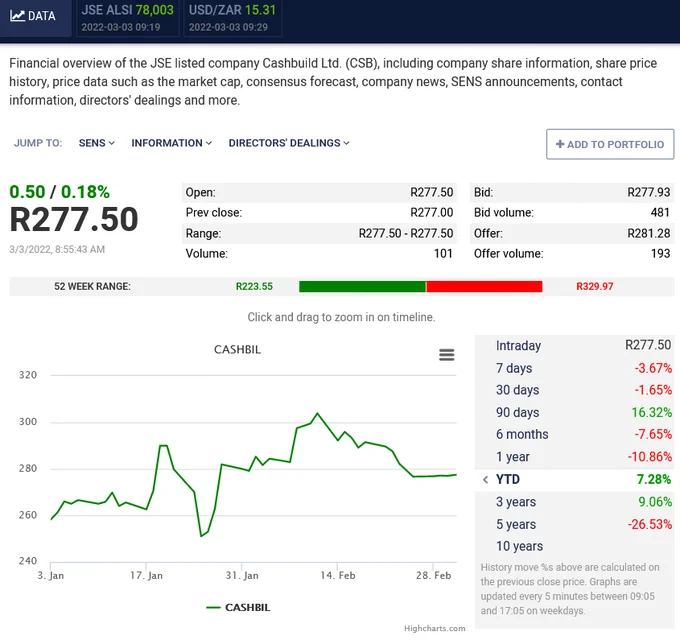Click the plus icon on Add to Portfolio
Screen dimensions: 680x640
(560, 144)
